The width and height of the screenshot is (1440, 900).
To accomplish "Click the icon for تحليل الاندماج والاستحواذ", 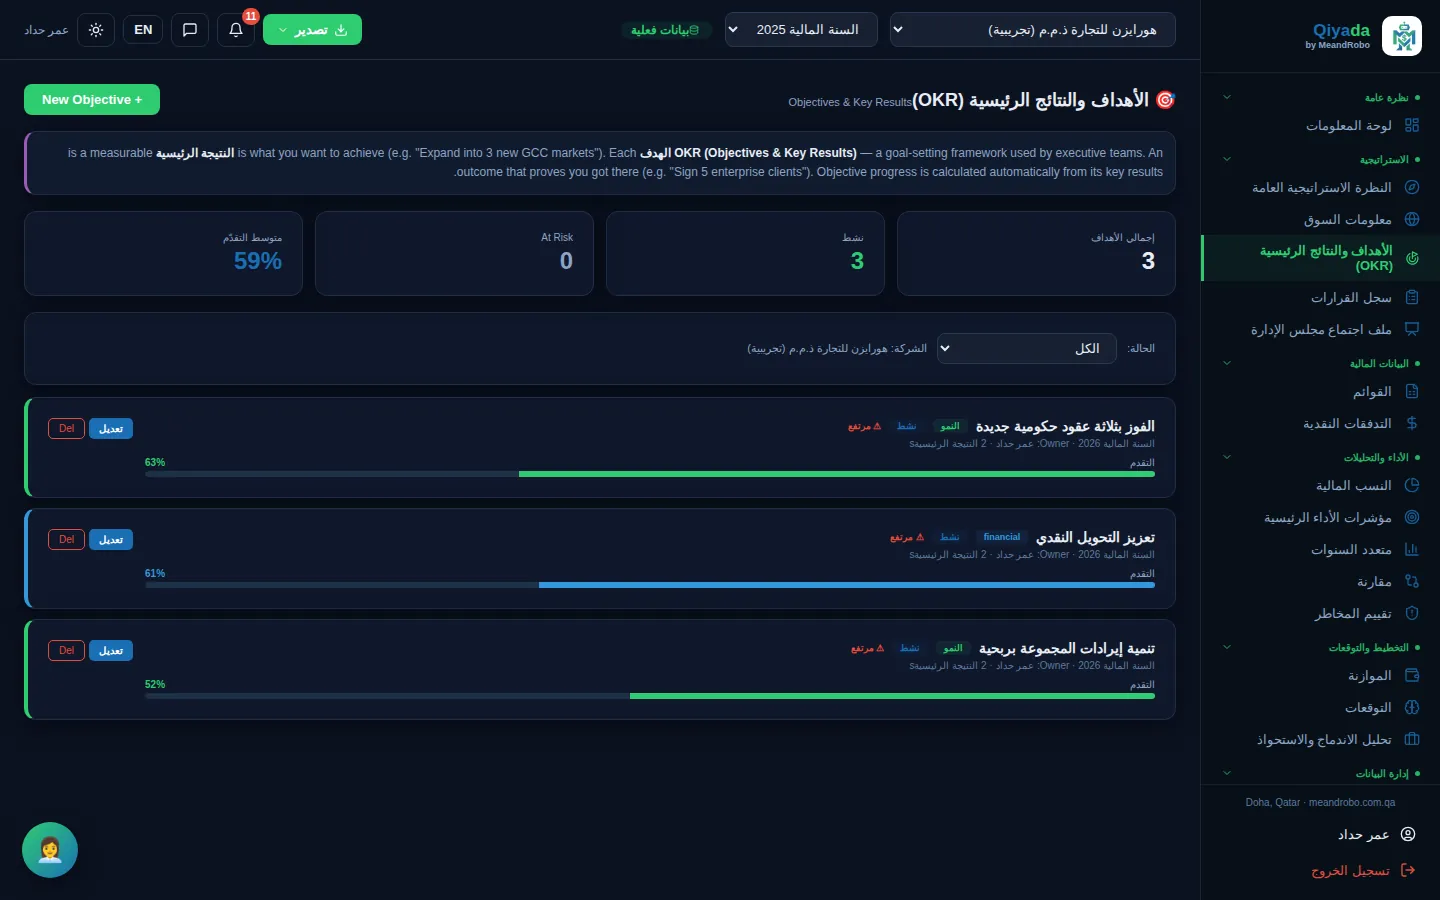I will (x=1412, y=739).
